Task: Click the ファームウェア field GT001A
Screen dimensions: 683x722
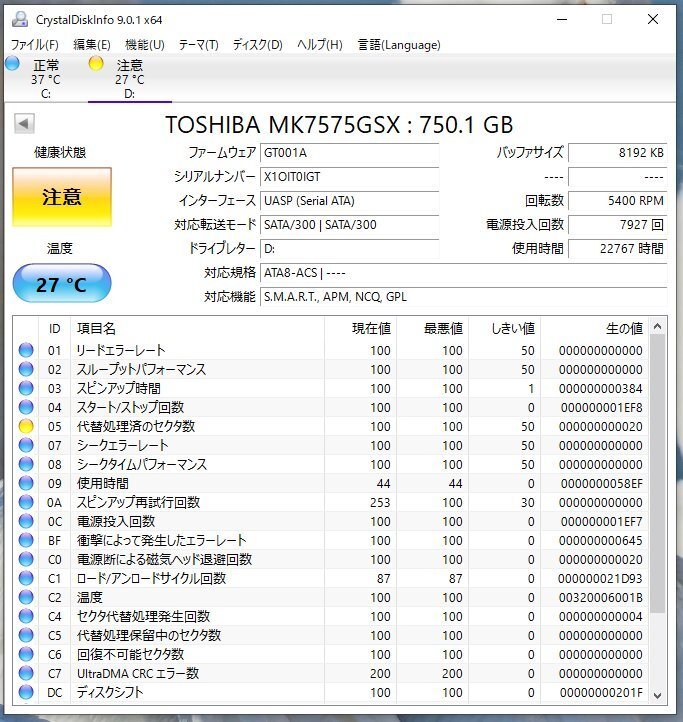Action: [349, 153]
